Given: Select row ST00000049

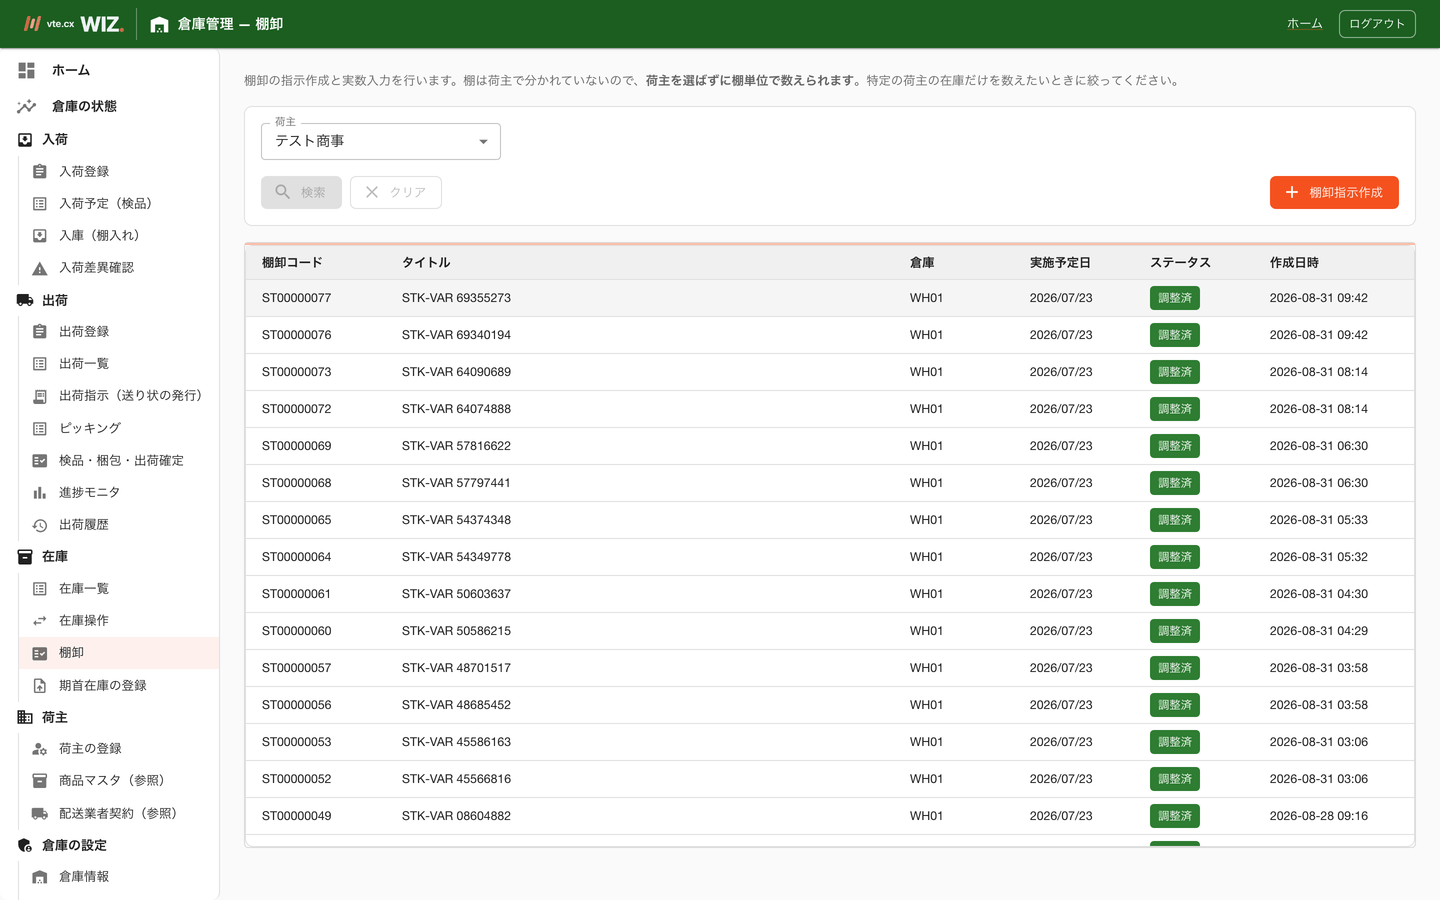Looking at the screenshot, I should coord(830,816).
